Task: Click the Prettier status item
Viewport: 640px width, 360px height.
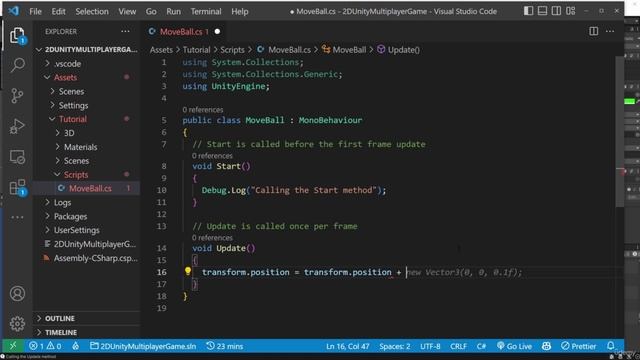Action: pyautogui.click(x=578, y=346)
